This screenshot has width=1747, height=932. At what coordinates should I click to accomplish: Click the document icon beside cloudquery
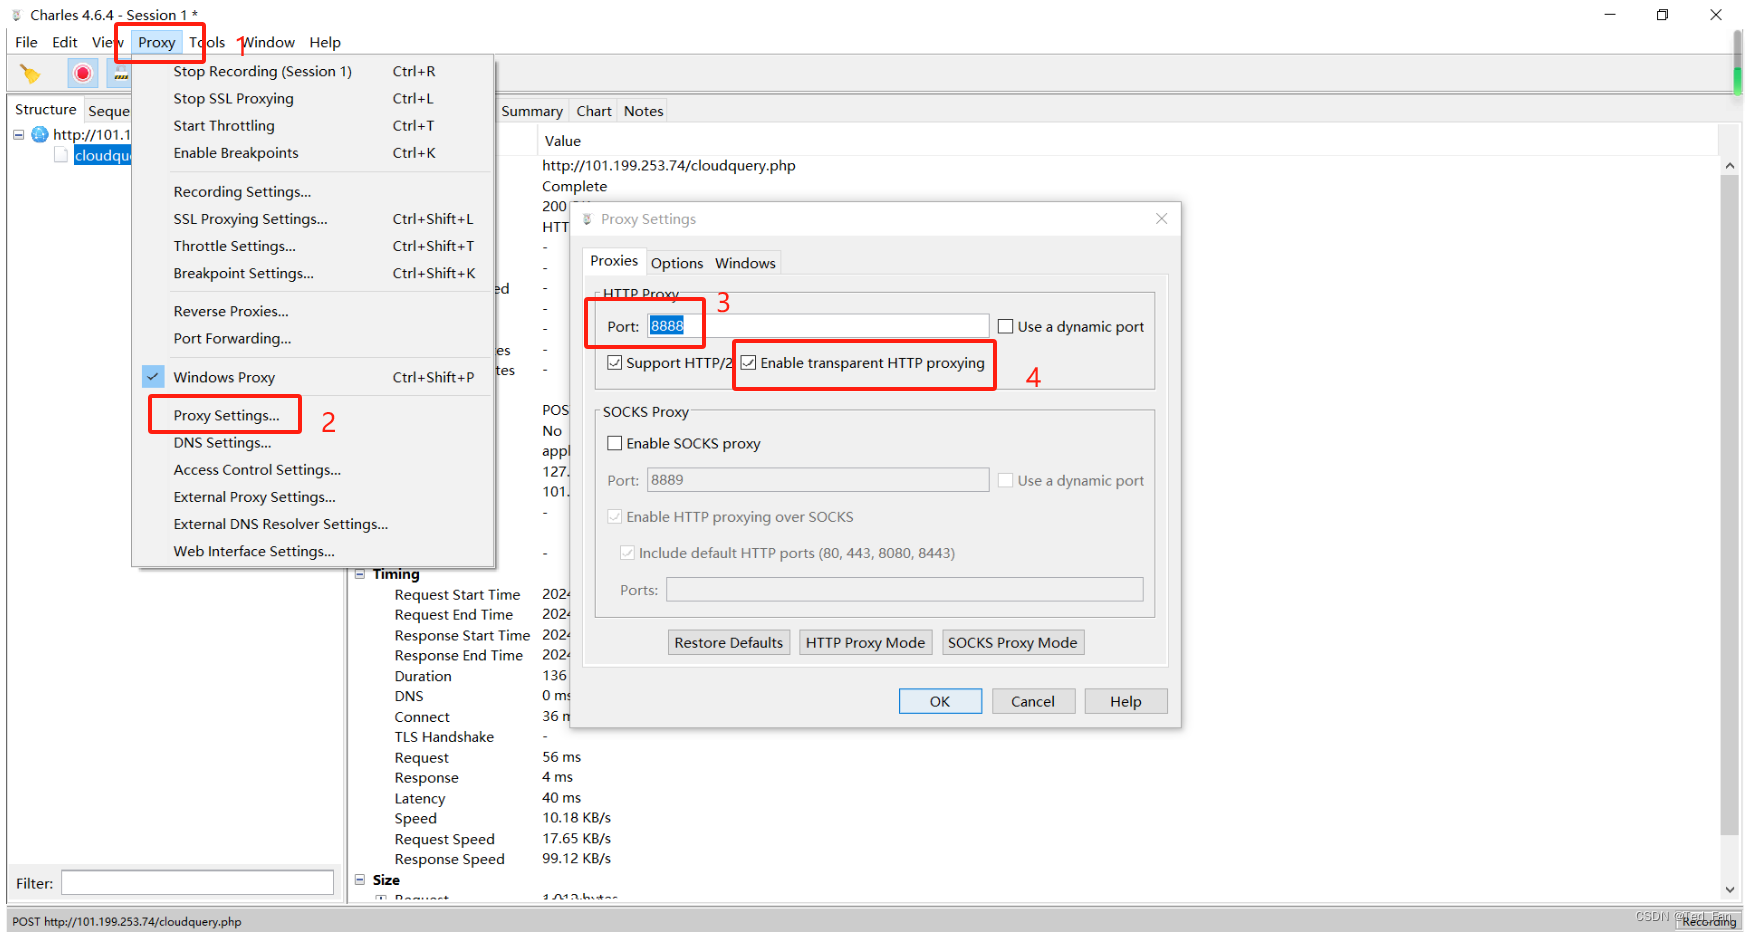61,155
